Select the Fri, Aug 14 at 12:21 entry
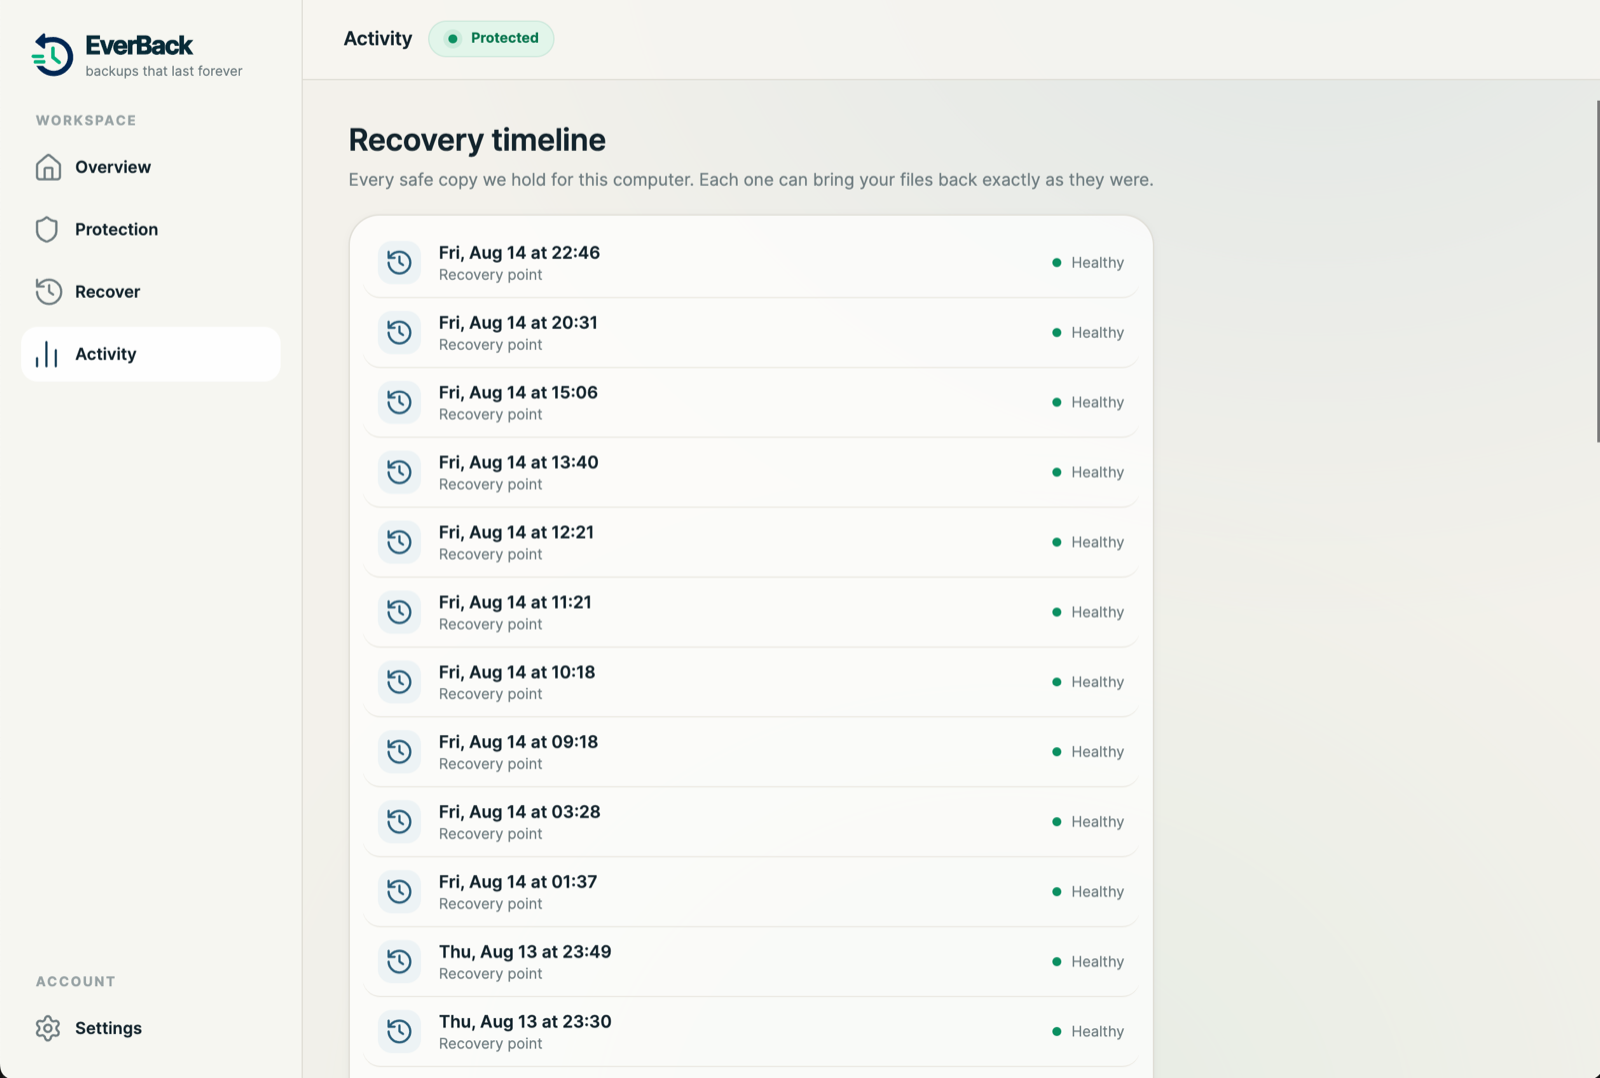1600x1078 pixels. [x=751, y=542]
